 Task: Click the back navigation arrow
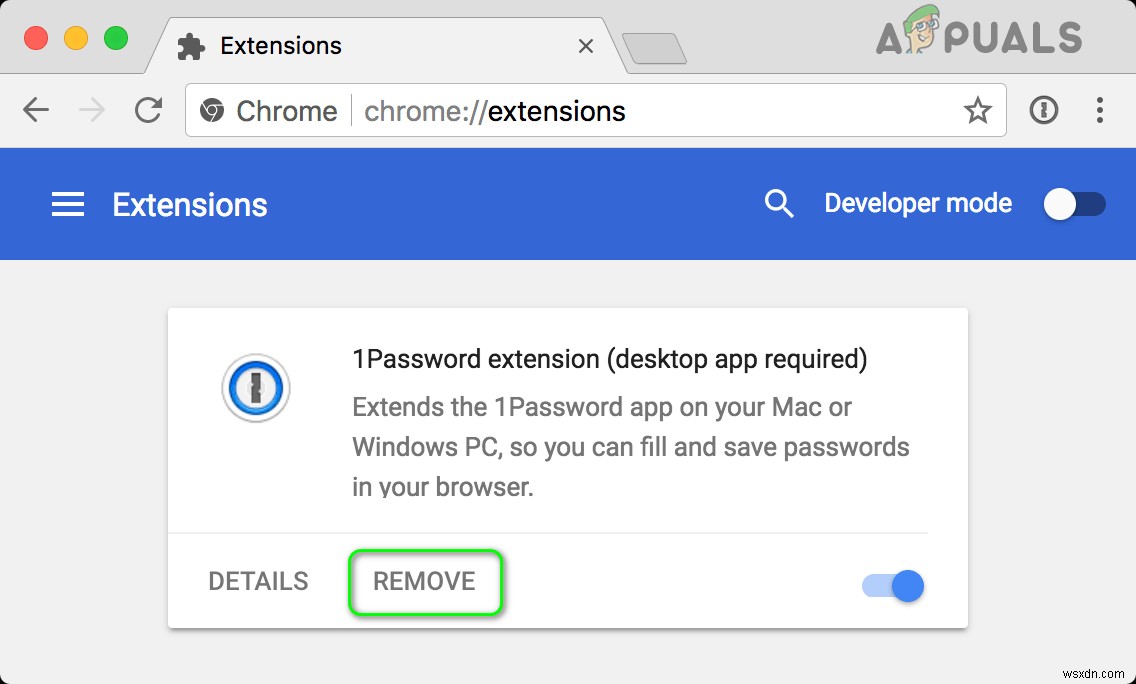pyautogui.click(x=35, y=110)
